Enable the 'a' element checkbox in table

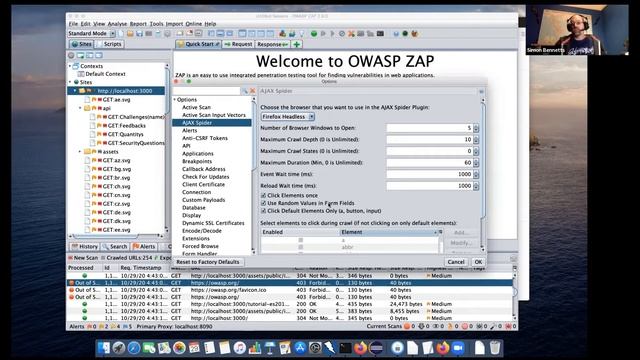point(301,240)
